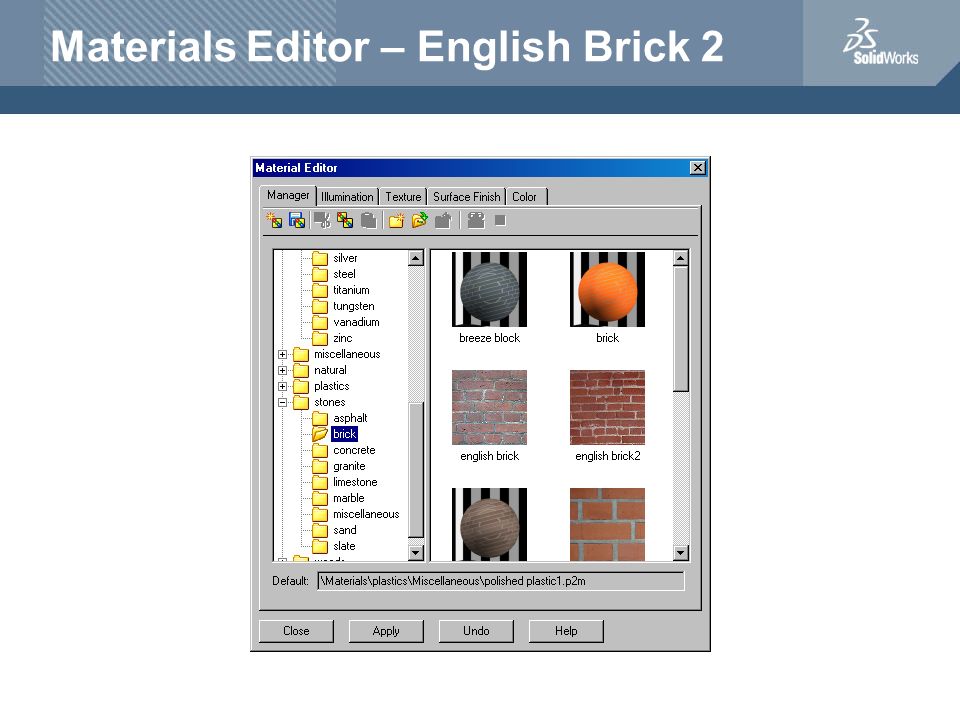This screenshot has width=960, height=720.
Task: Click the titanium folder icon
Action: (x=320, y=290)
